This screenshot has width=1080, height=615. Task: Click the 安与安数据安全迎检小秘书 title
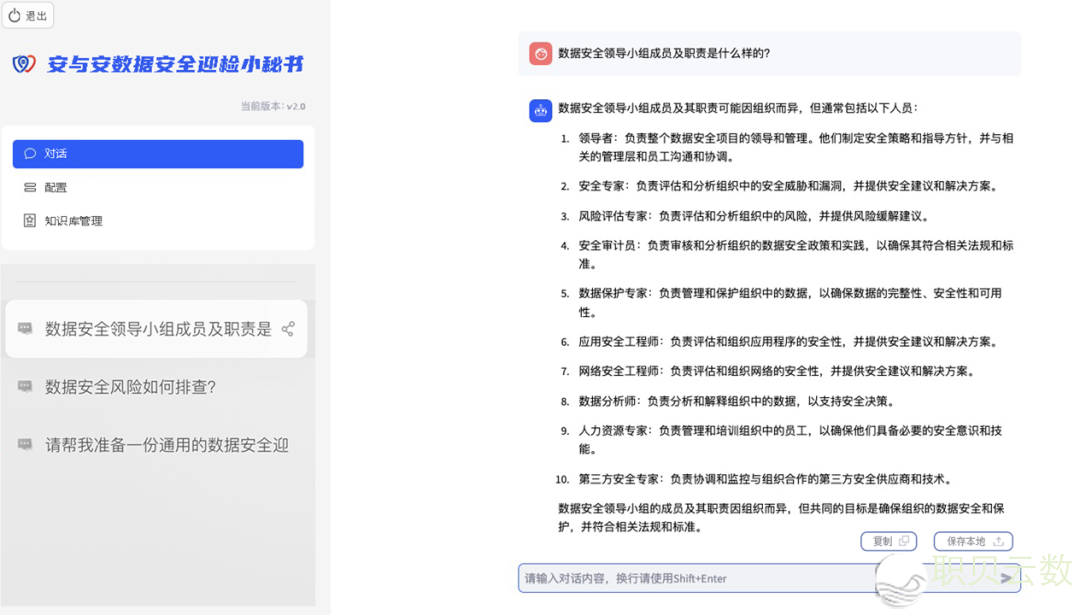(x=175, y=65)
